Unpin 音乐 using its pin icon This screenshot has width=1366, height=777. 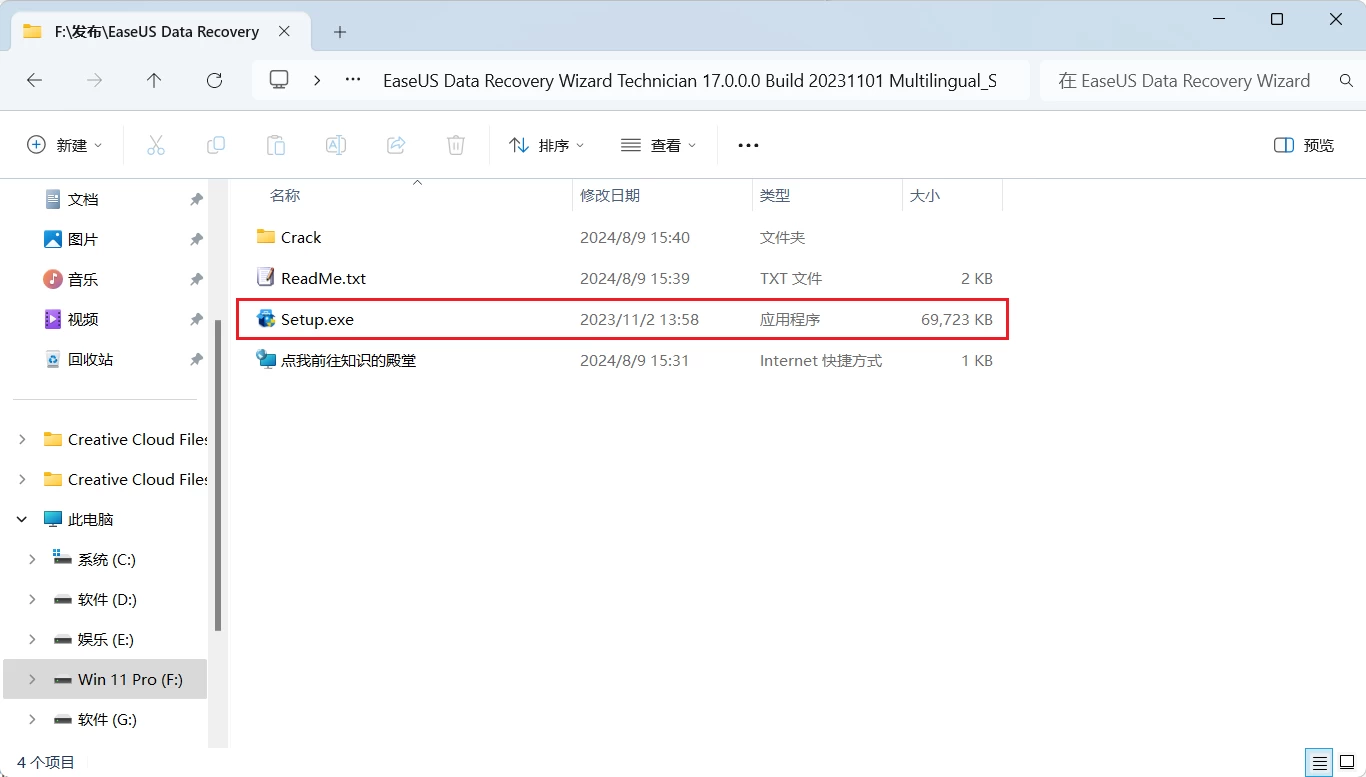[196, 280]
